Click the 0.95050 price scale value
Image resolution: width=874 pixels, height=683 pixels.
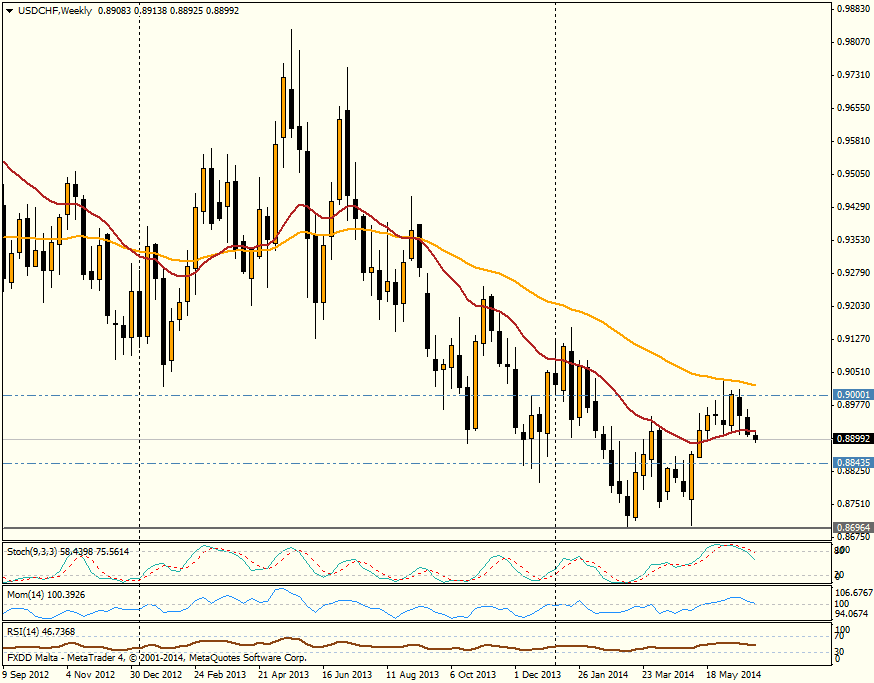[851, 173]
